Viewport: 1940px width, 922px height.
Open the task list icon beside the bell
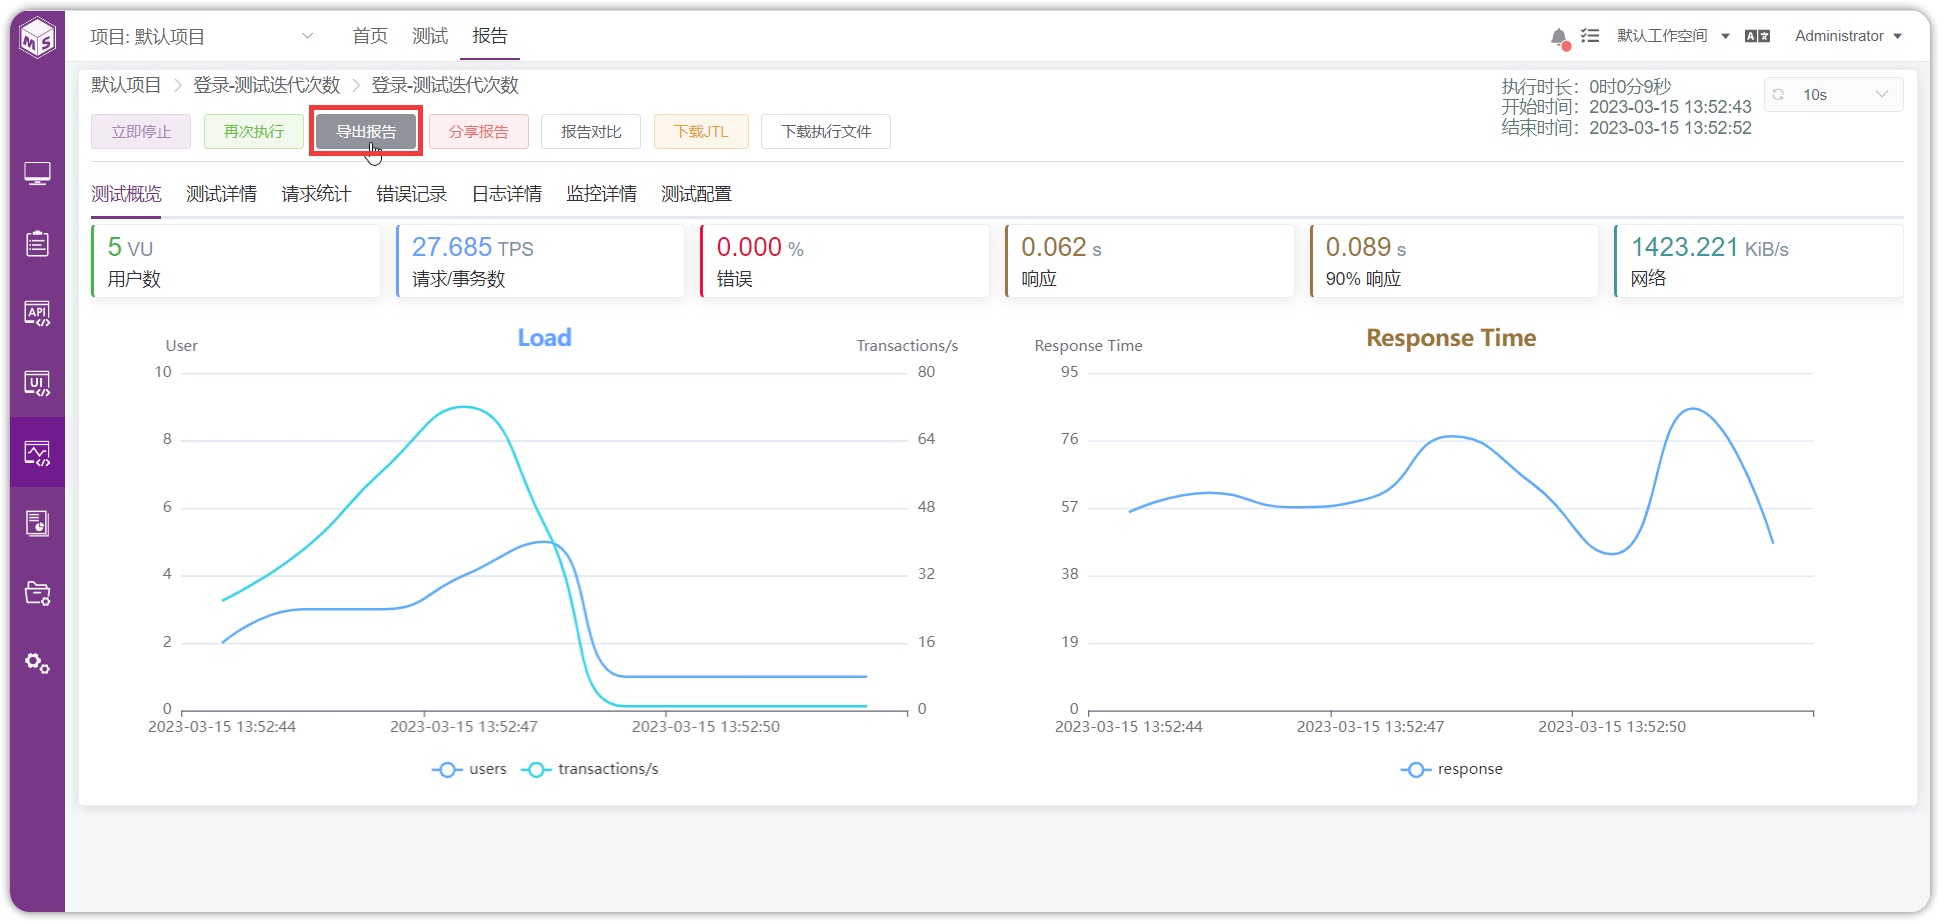point(1590,36)
